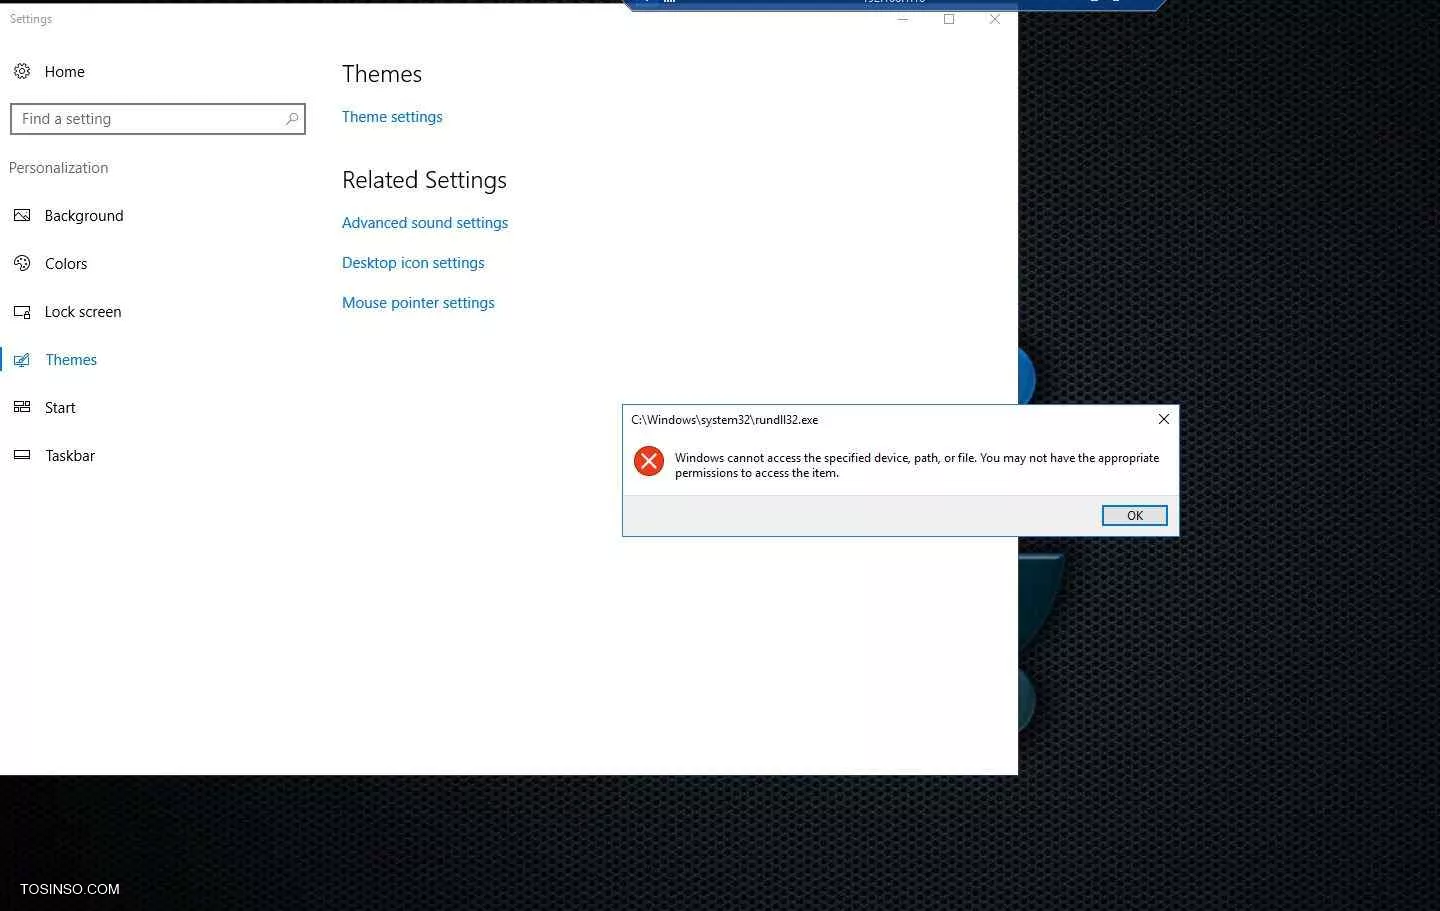
Task: Click the Personalization section label
Action: pos(58,168)
